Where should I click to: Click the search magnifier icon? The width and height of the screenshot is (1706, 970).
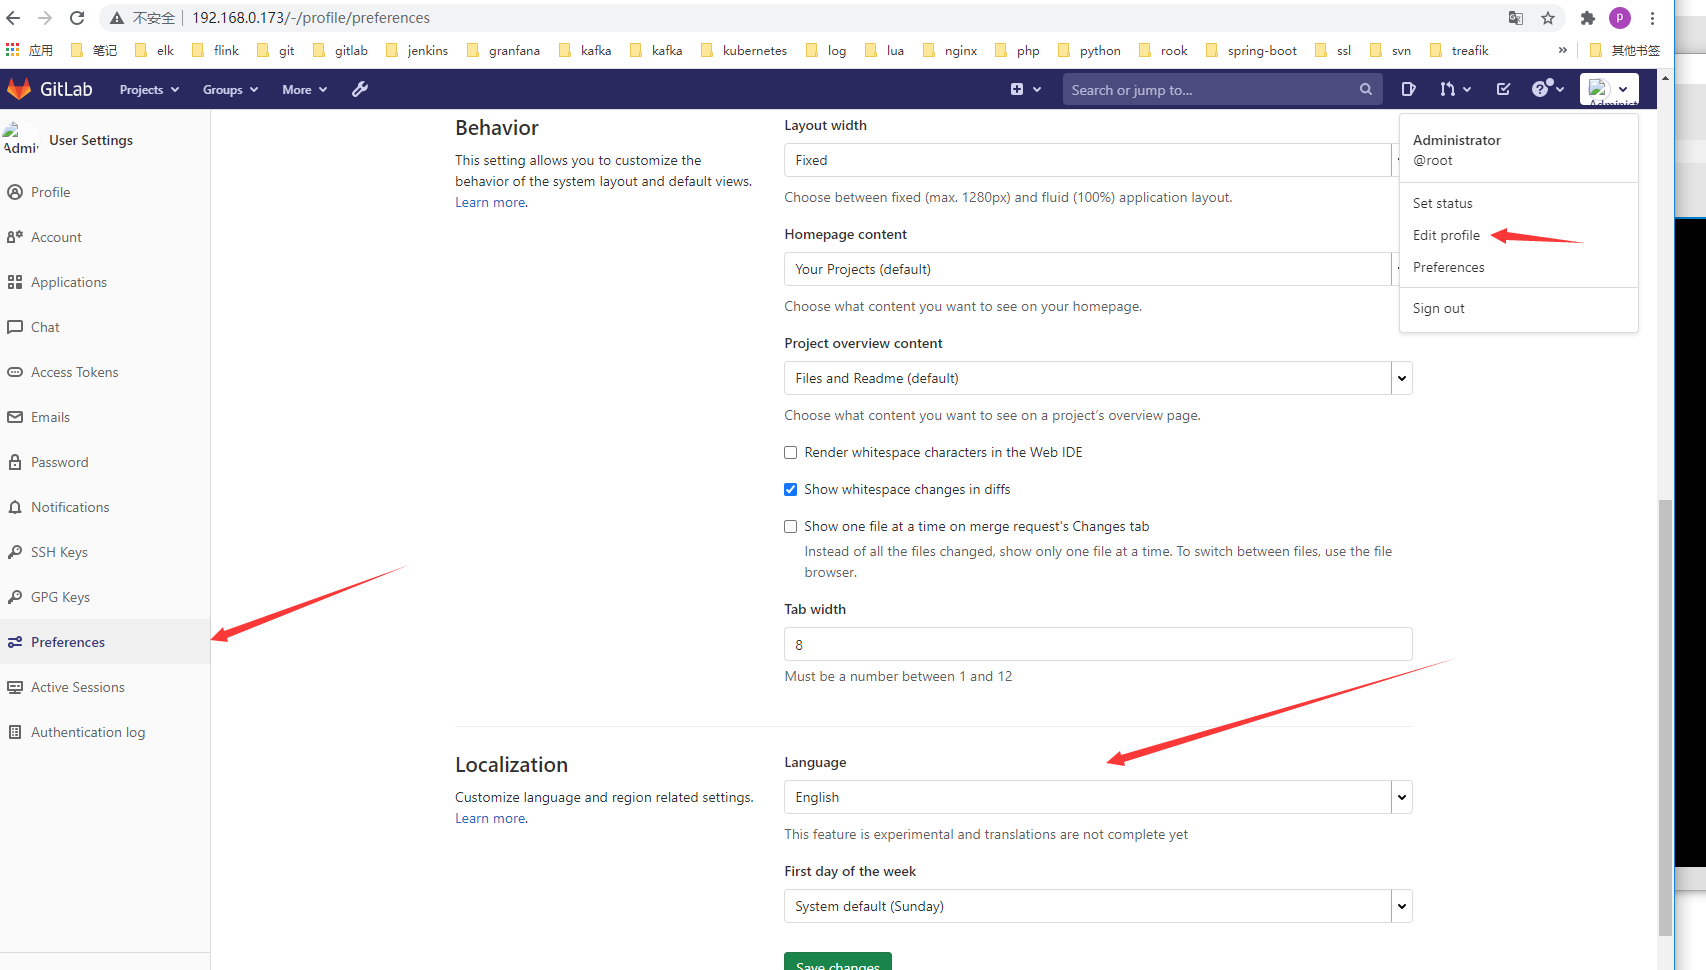[x=1365, y=89]
